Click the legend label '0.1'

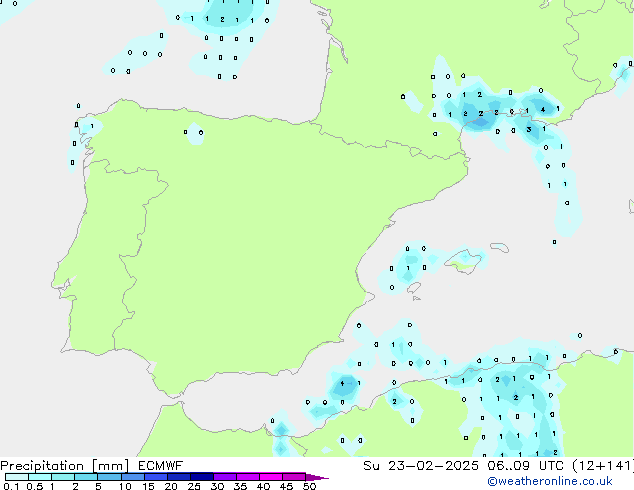[11, 486]
